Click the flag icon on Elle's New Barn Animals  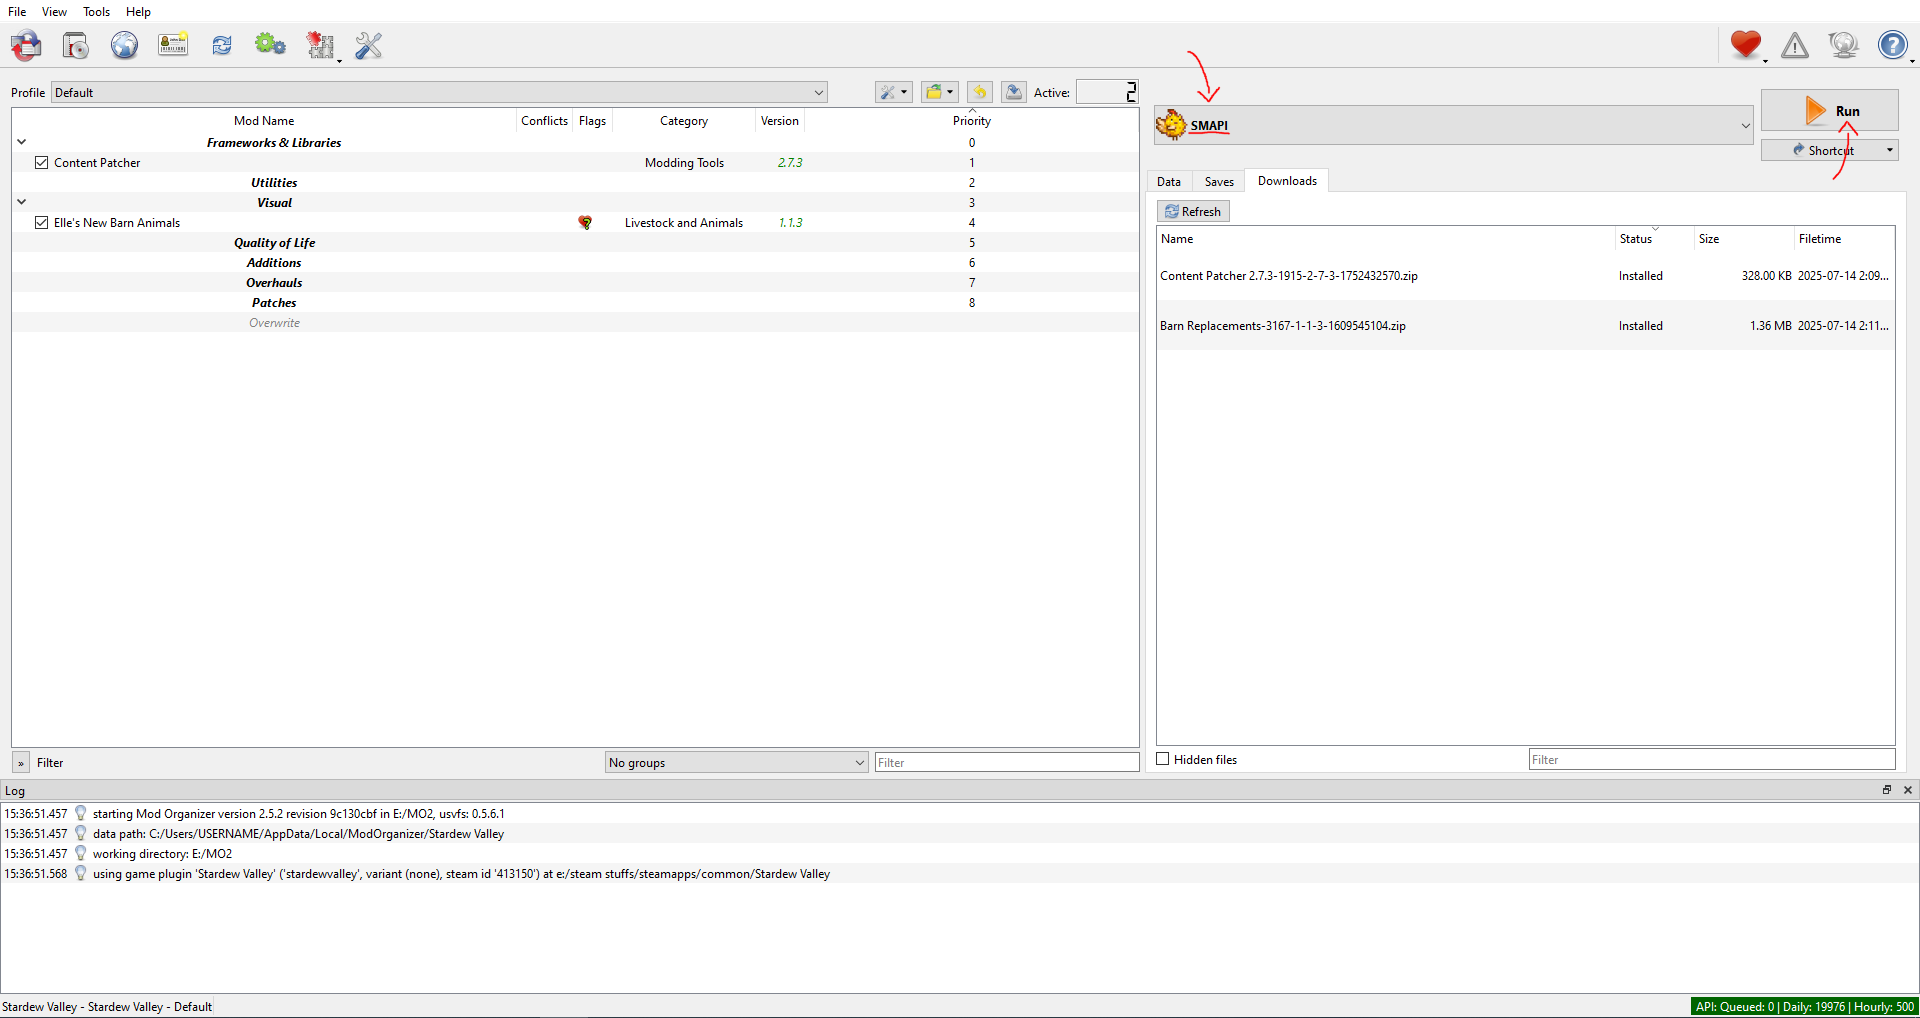[x=585, y=223]
